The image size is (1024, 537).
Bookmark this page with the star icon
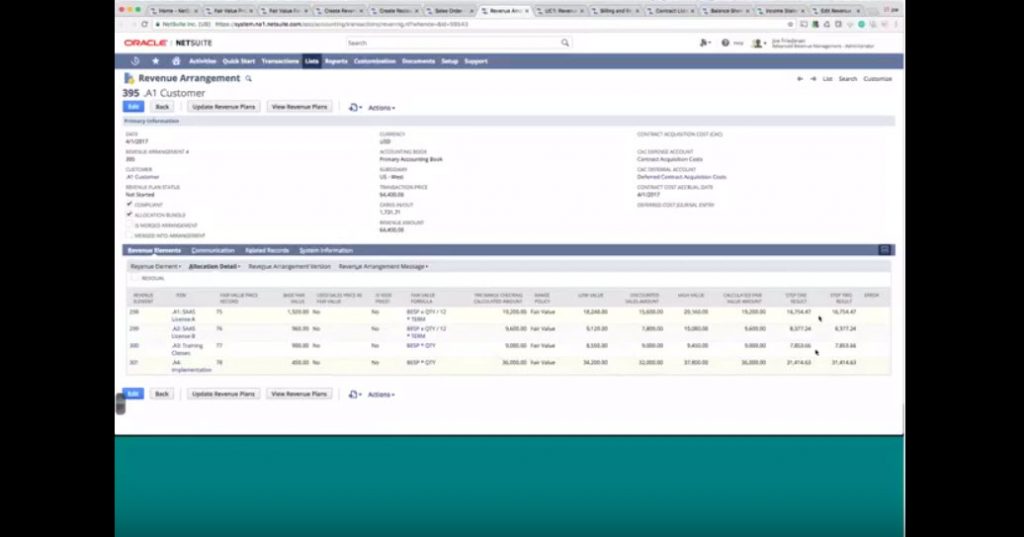point(791,24)
